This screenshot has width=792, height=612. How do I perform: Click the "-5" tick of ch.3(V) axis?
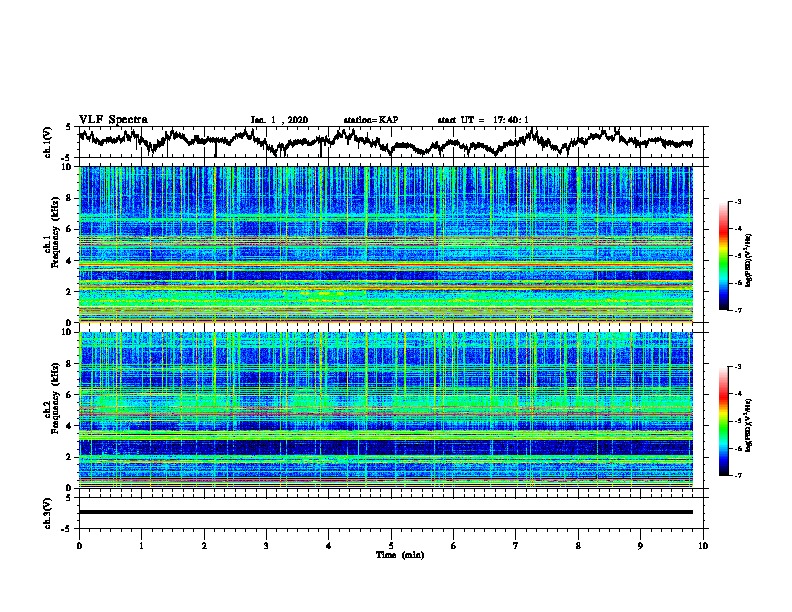click(x=67, y=529)
